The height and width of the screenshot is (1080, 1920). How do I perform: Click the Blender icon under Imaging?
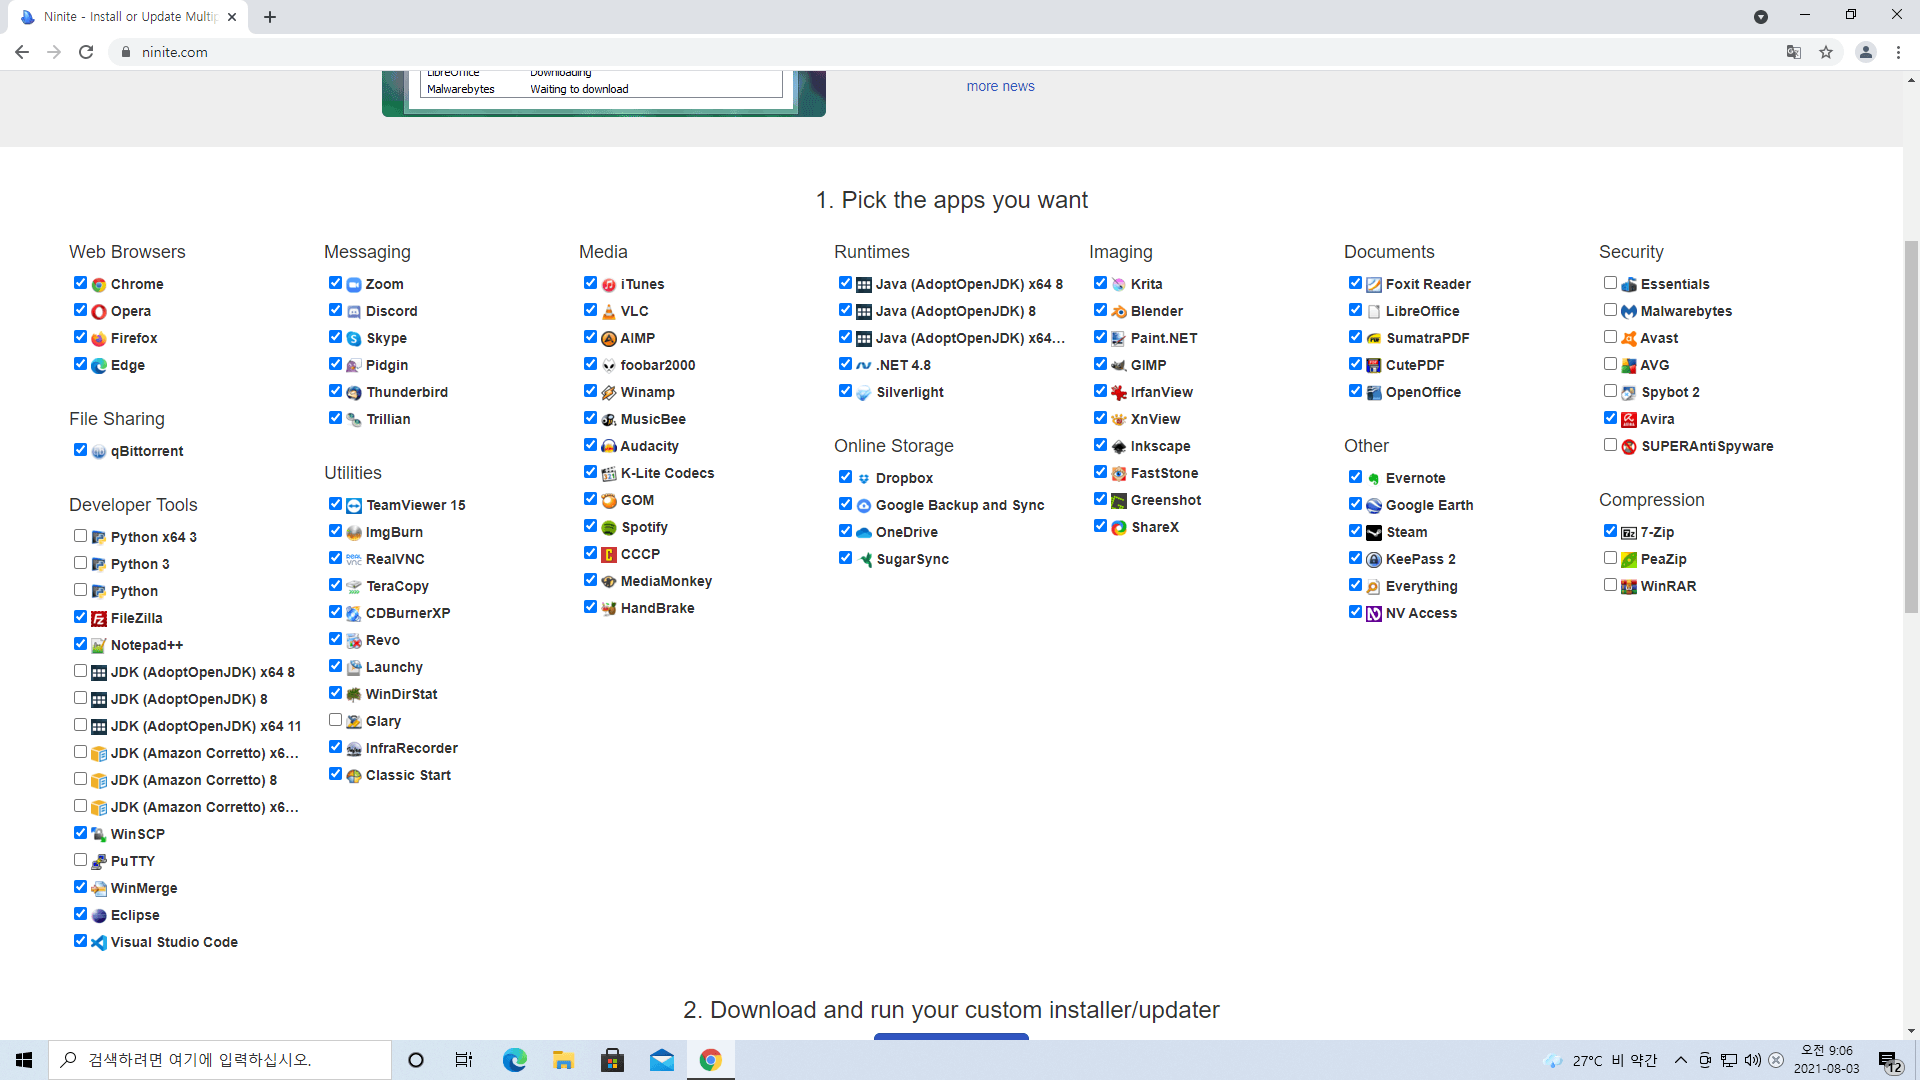[x=1119, y=312]
